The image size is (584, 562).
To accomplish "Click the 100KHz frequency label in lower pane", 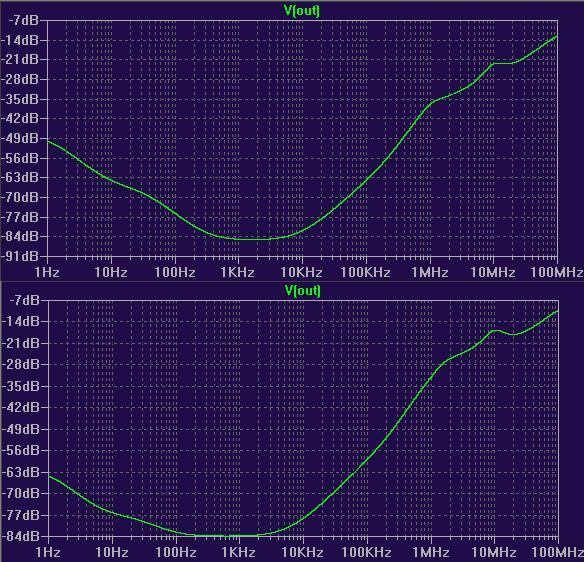I will click(x=366, y=552).
